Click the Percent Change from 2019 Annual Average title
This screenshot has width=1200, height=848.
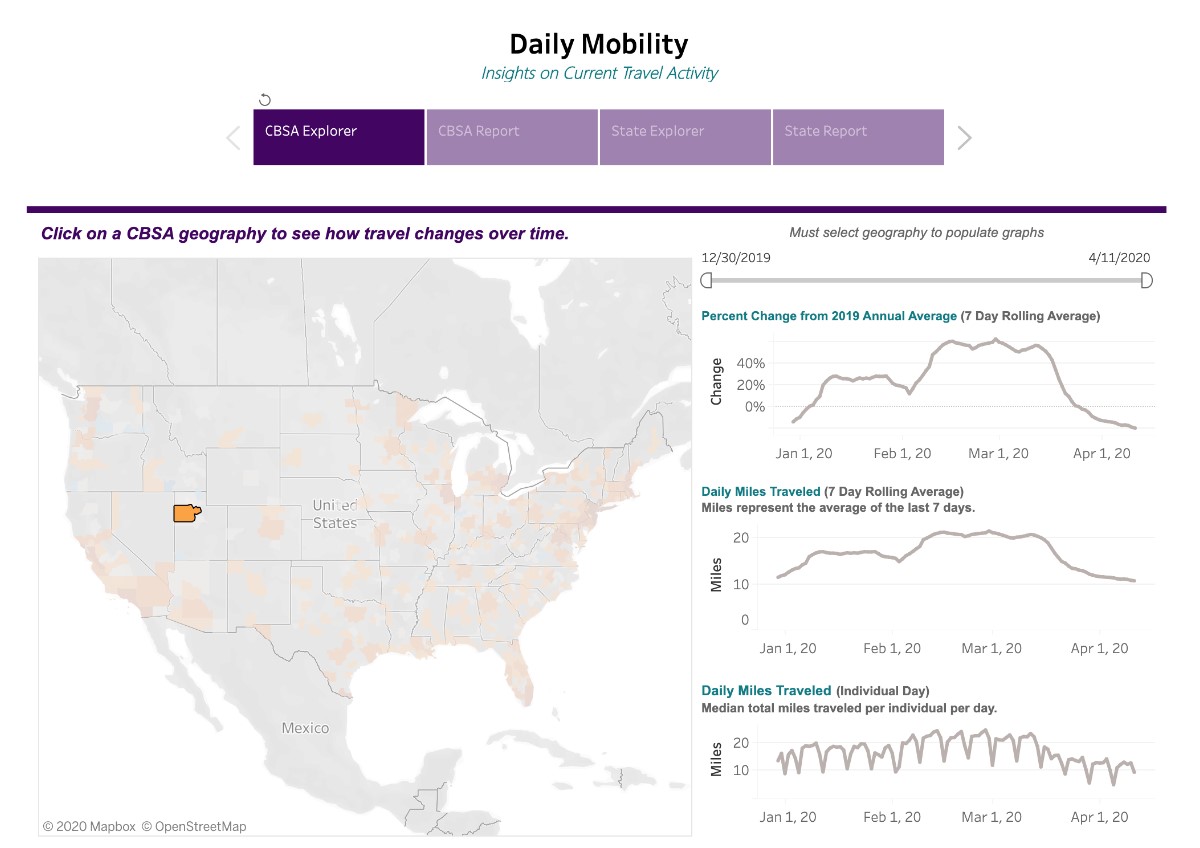point(829,316)
